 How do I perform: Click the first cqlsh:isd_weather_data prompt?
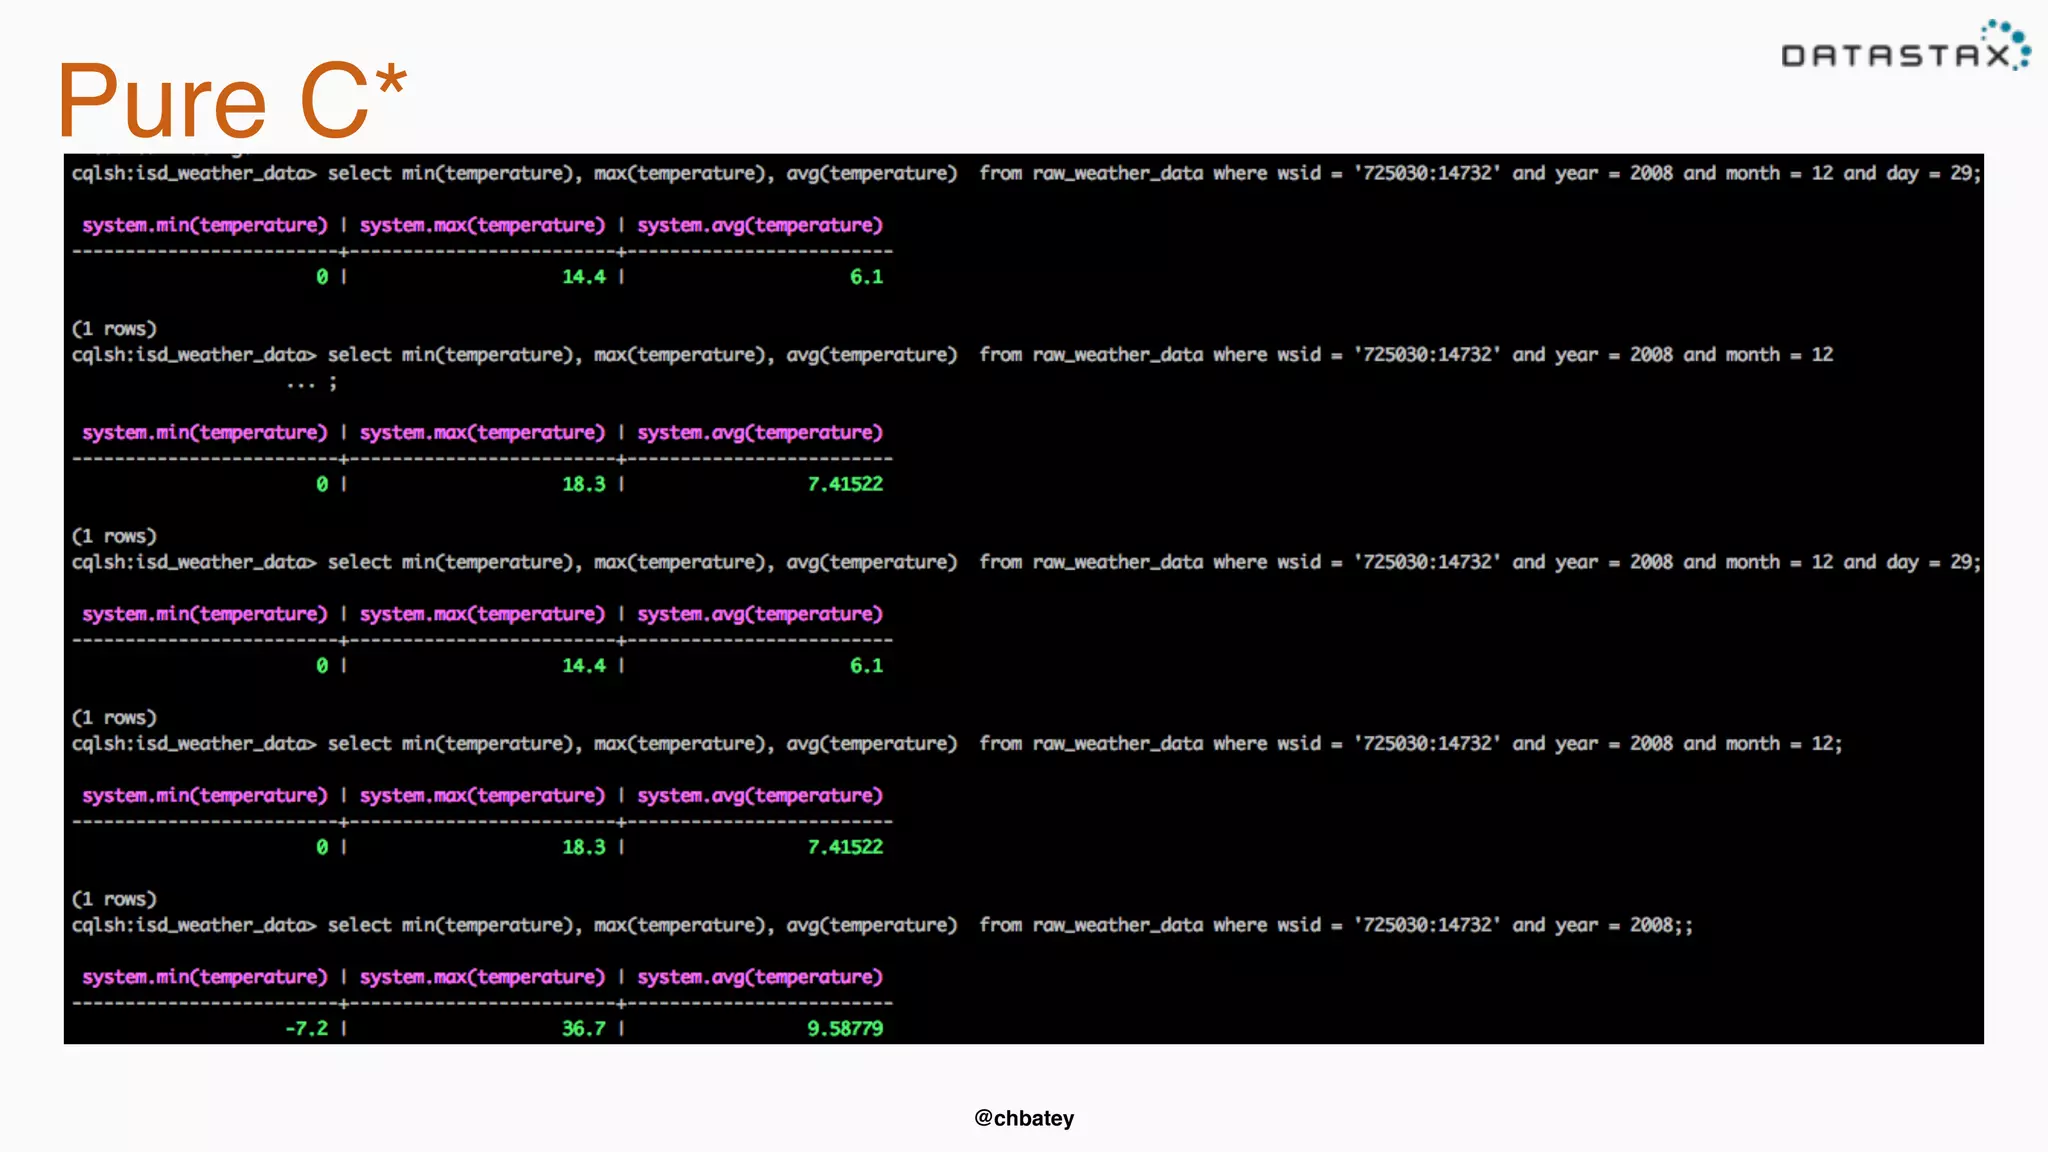click(x=193, y=173)
